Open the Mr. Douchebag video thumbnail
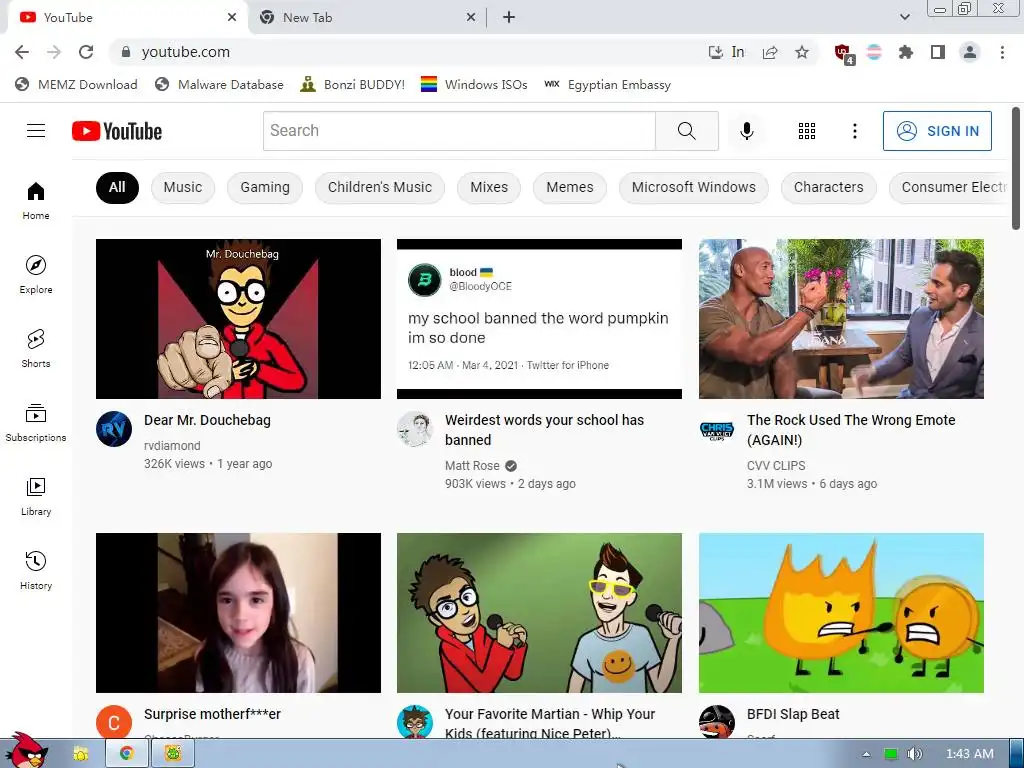 (x=238, y=319)
